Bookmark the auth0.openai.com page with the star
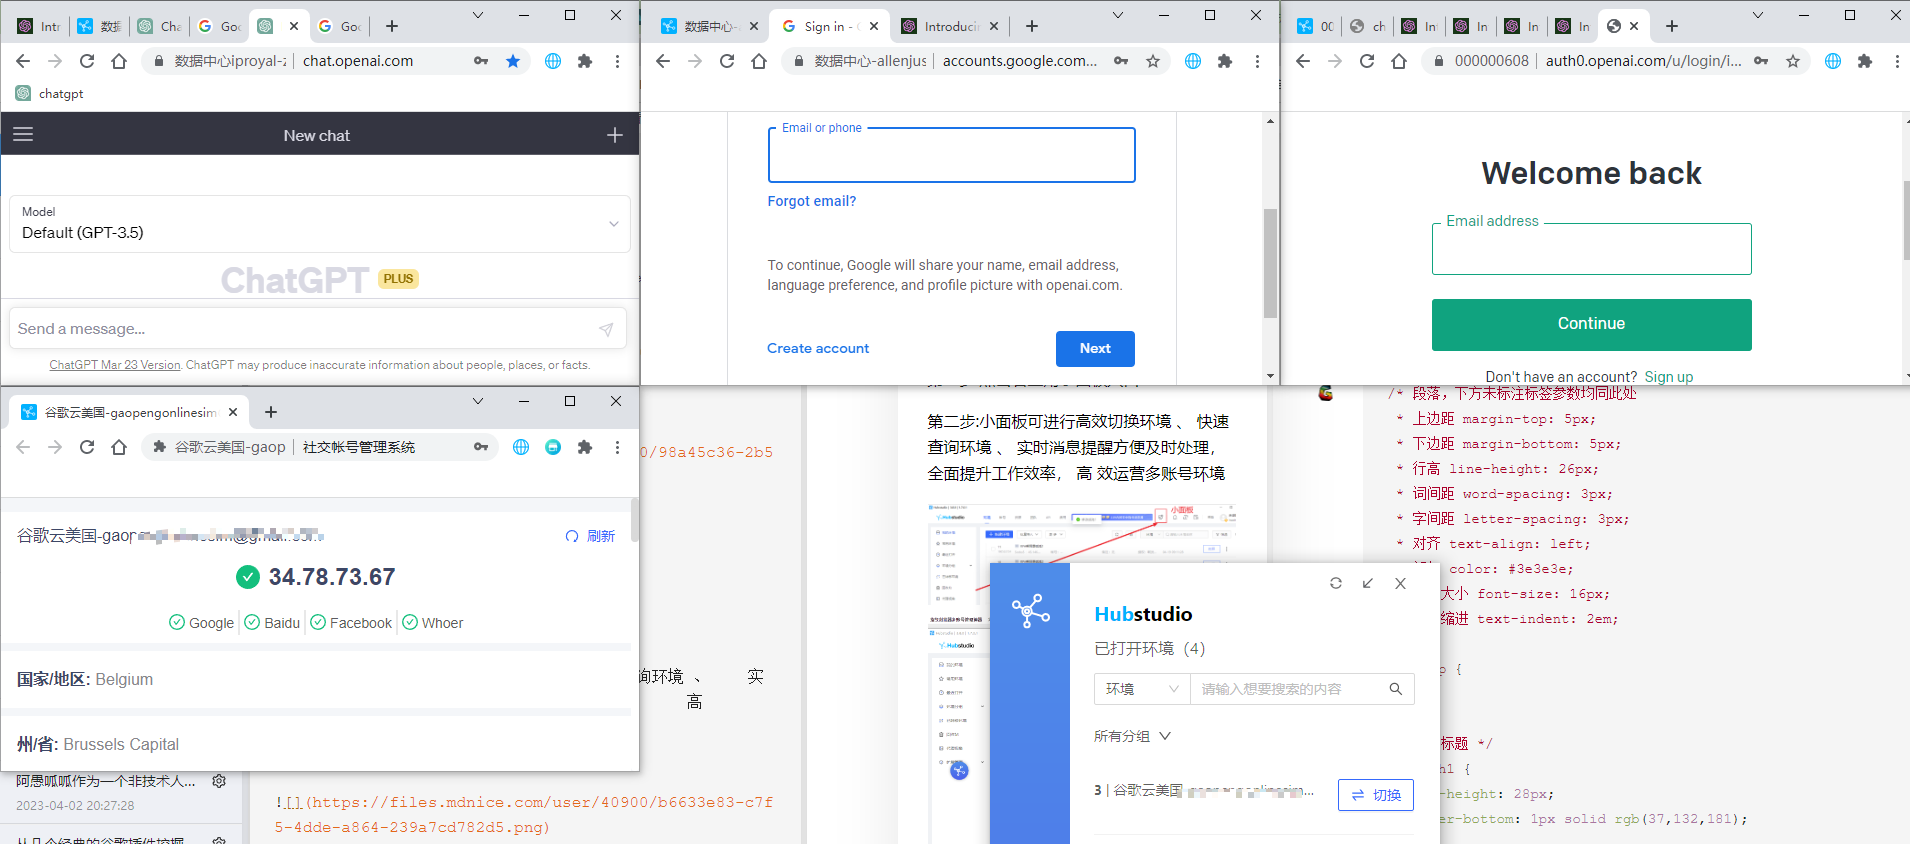1910x844 pixels. coord(1793,61)
